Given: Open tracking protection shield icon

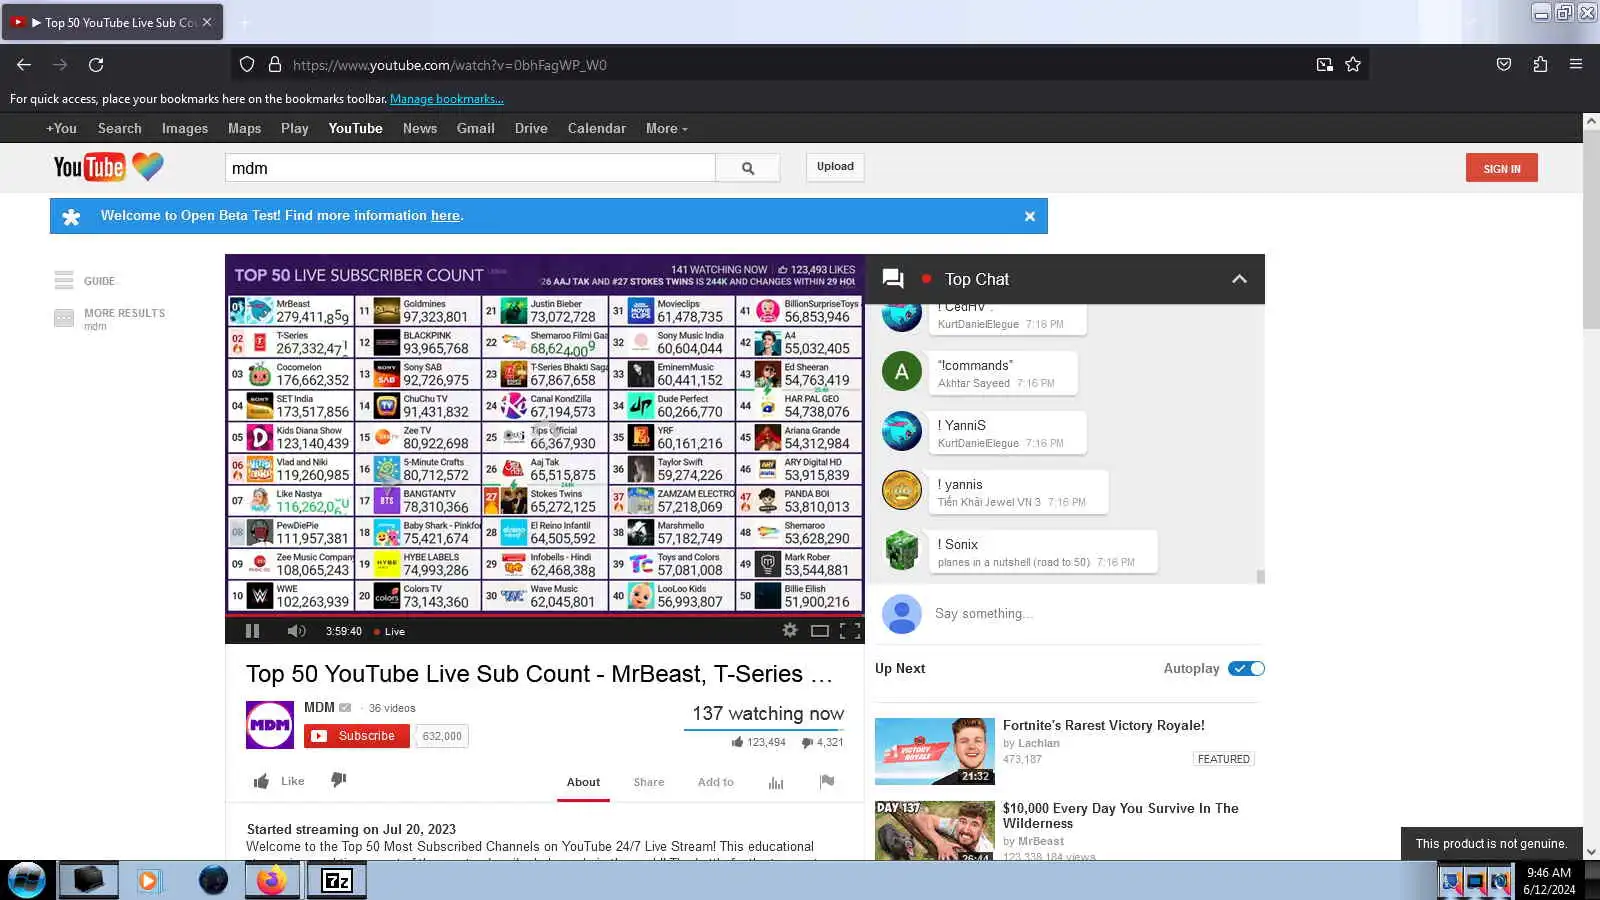Looking at the screenshot, I should 247,65.
